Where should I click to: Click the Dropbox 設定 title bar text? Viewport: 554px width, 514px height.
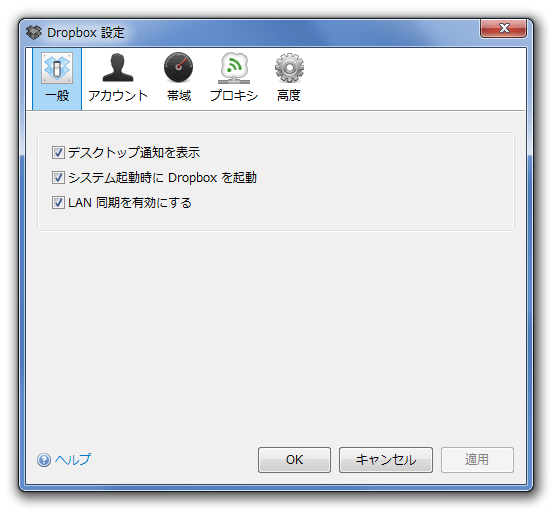click(x=86, y=33)
